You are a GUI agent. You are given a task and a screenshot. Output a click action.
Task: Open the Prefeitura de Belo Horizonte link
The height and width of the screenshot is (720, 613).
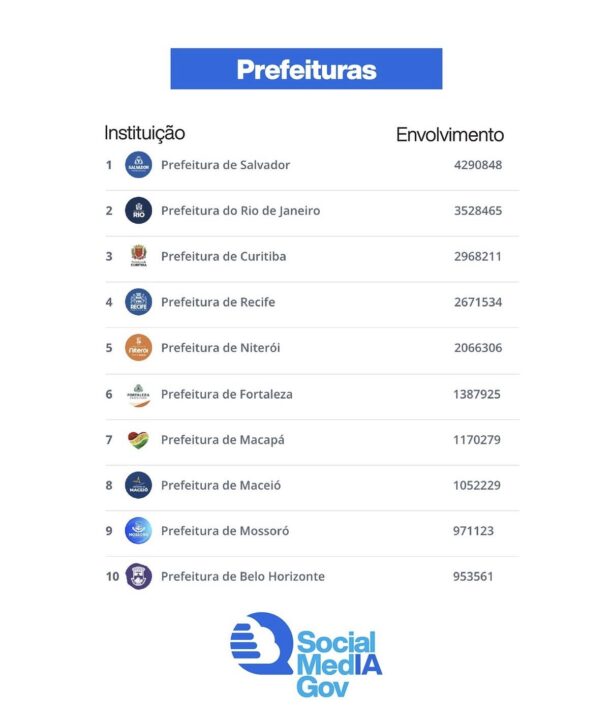[x=243, y=576]
